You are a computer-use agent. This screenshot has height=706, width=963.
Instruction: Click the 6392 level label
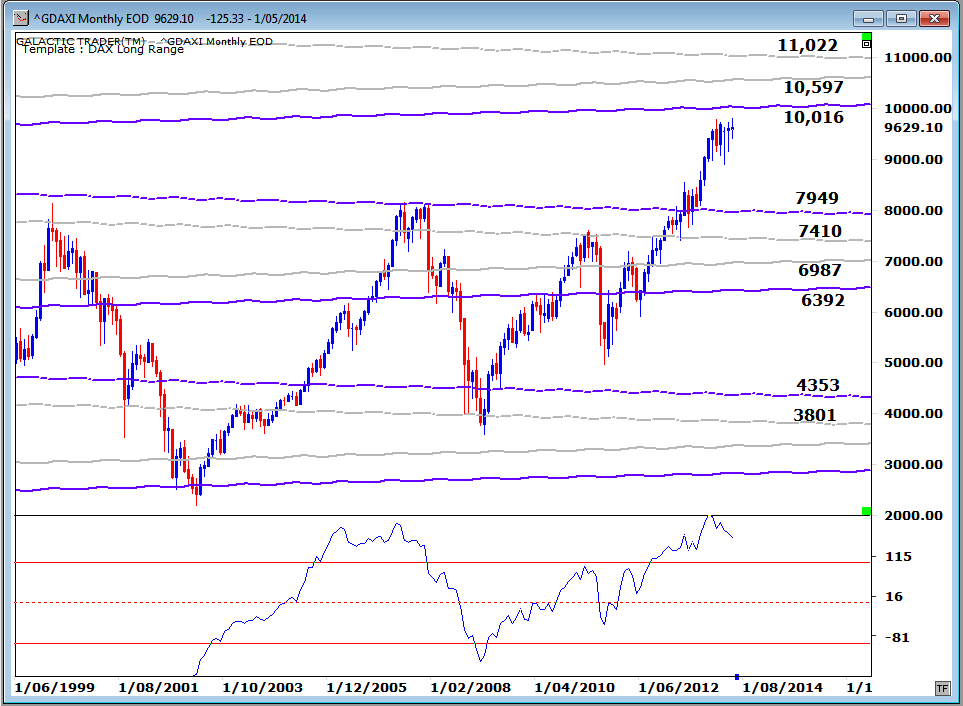[823, 300]
